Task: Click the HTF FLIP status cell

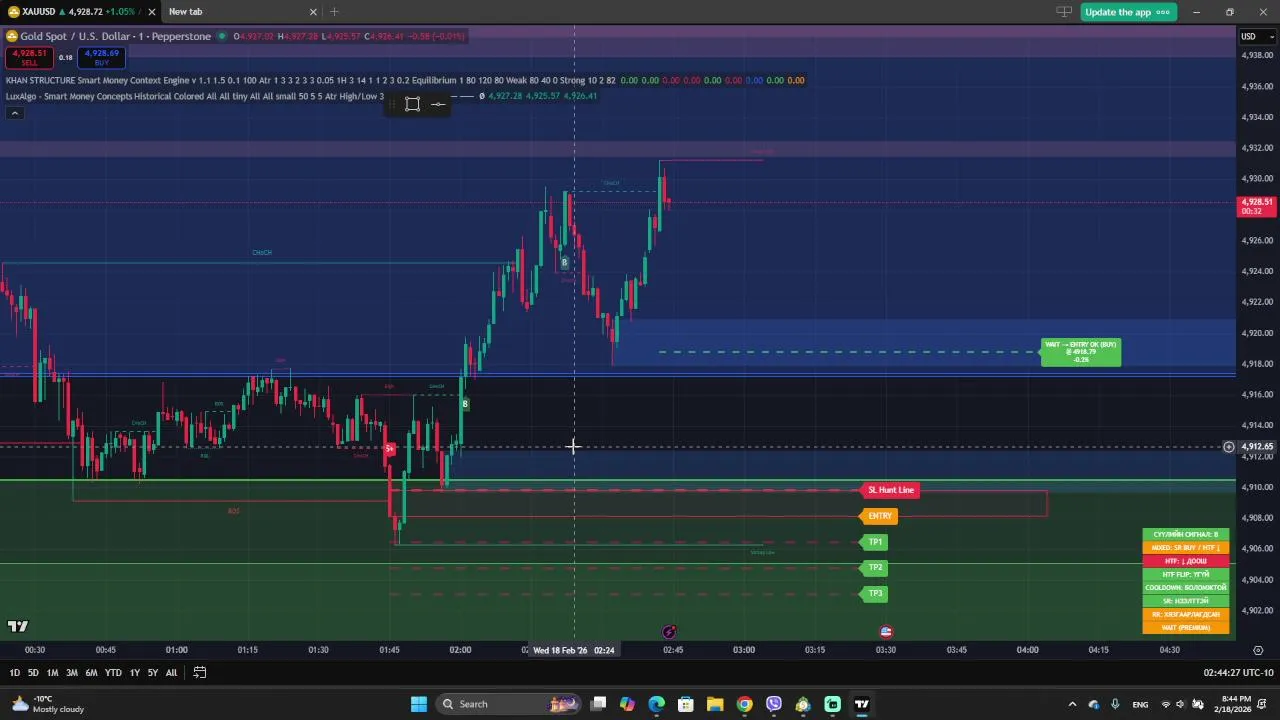Action: [x=1186, y=575]
